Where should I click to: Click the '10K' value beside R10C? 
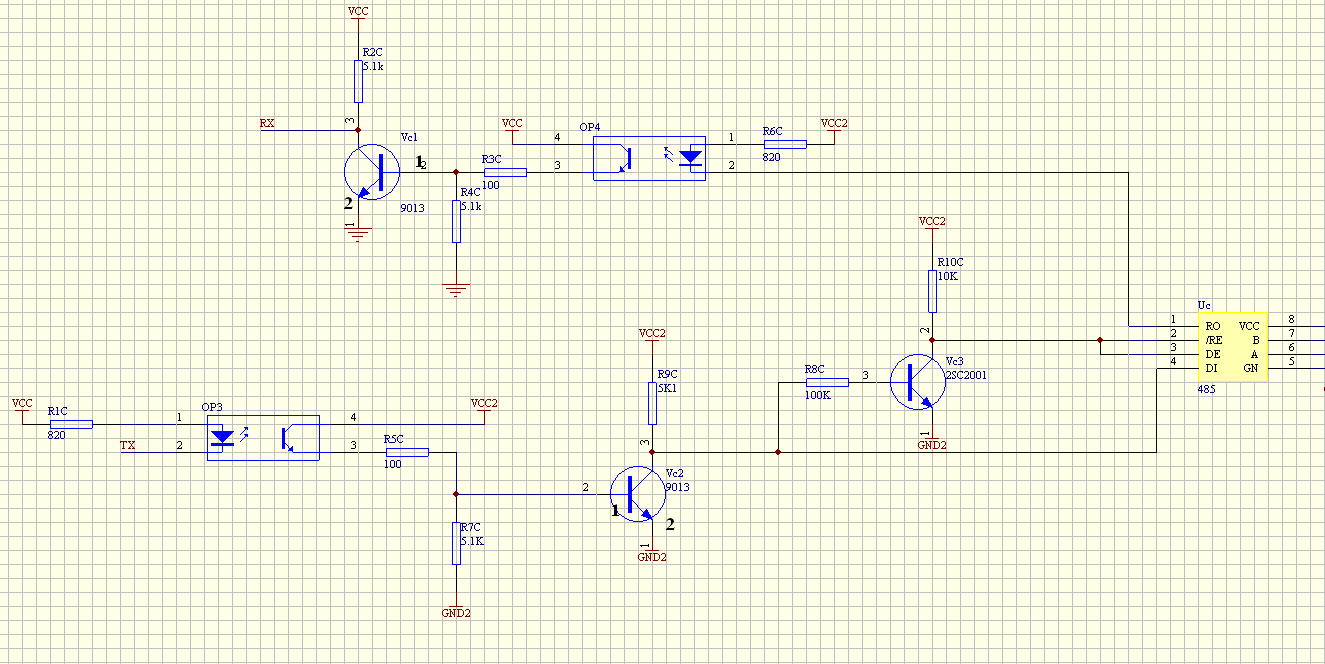pyautogui.click(x=948, y=276)
